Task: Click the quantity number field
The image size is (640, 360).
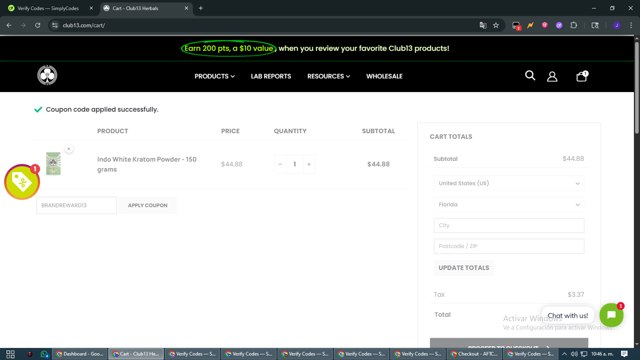Action: (294, 164)
